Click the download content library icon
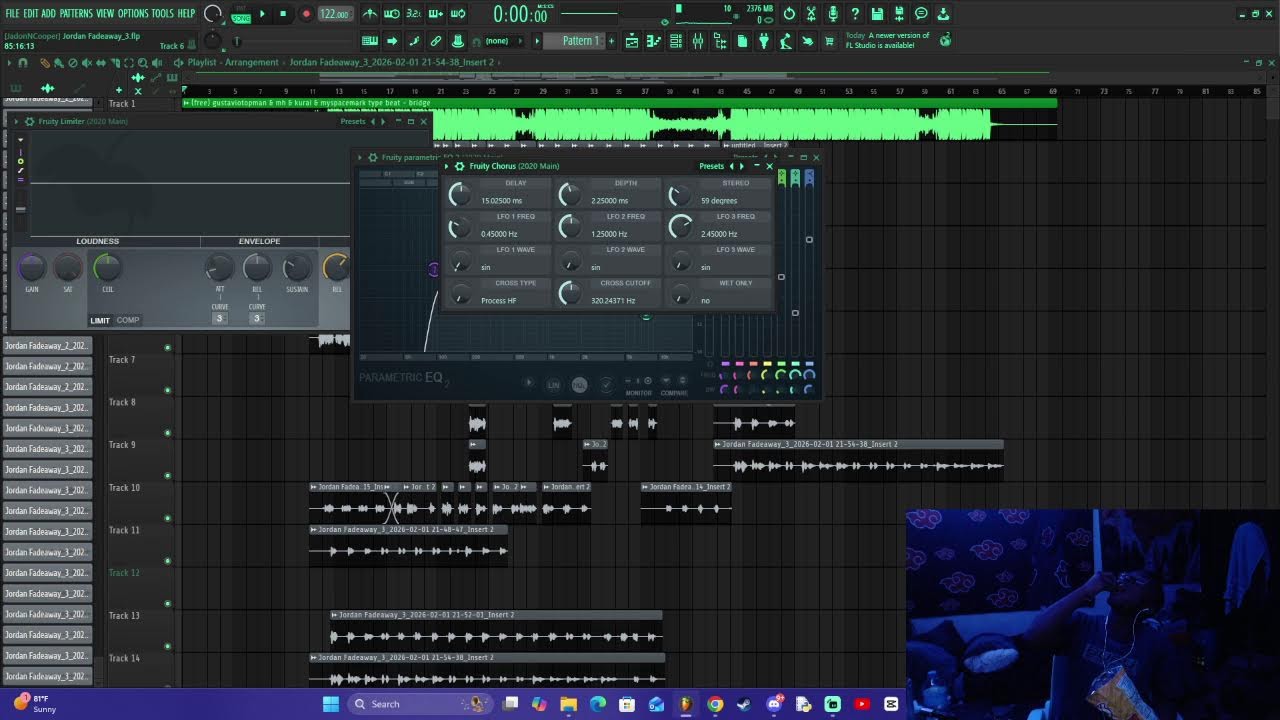Viewport: 1280px width, 720px height. pos(943,14)
